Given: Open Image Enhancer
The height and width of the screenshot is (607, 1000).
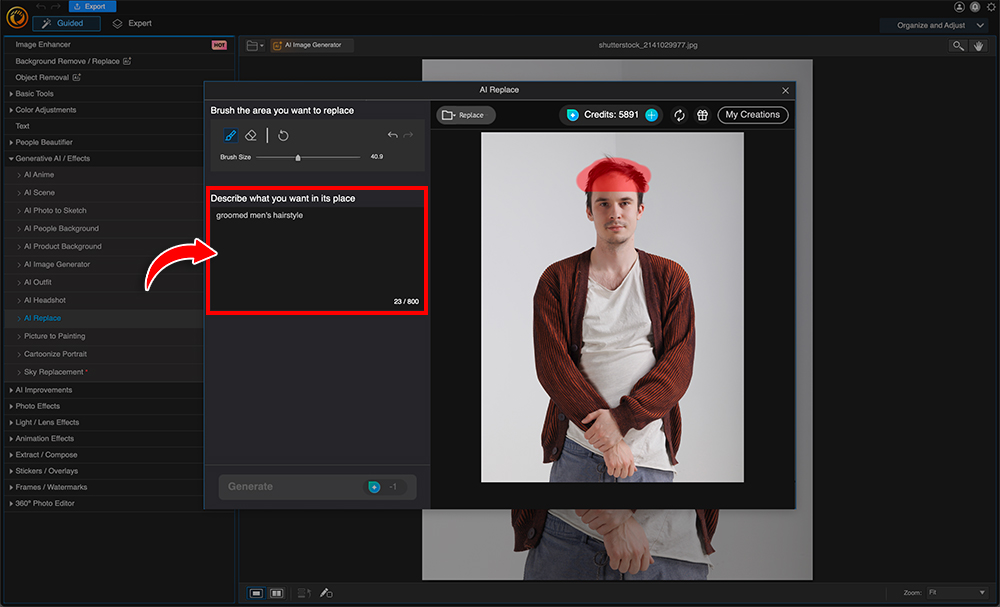Looking at the screenshot, I should click(x=119, y=45).
